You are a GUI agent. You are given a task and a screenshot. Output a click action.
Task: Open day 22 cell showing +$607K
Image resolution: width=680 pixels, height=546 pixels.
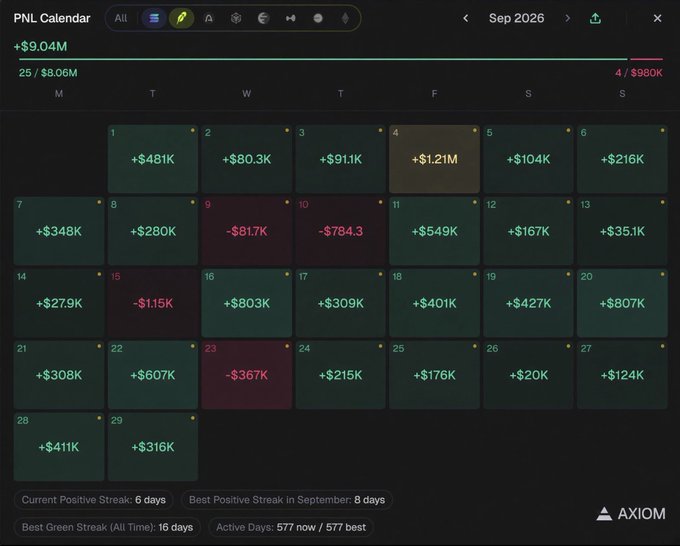pos(153,375)
